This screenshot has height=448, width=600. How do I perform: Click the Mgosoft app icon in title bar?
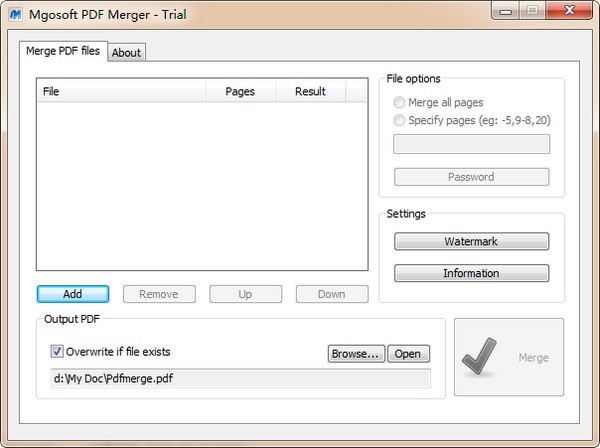pyautogui.click(x=16, y=15)
